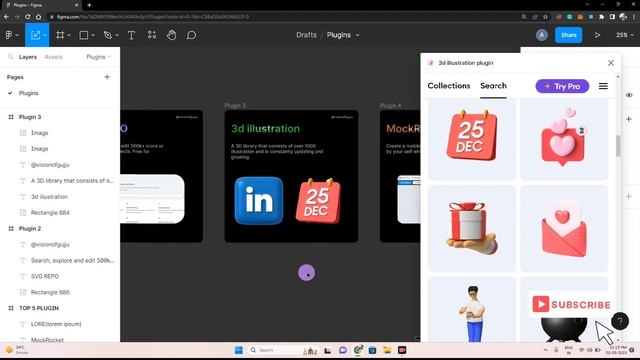Select the MockRocket layer
Image resolution: width=640 pixels, height=360 pixels.
tap(47, 340)
